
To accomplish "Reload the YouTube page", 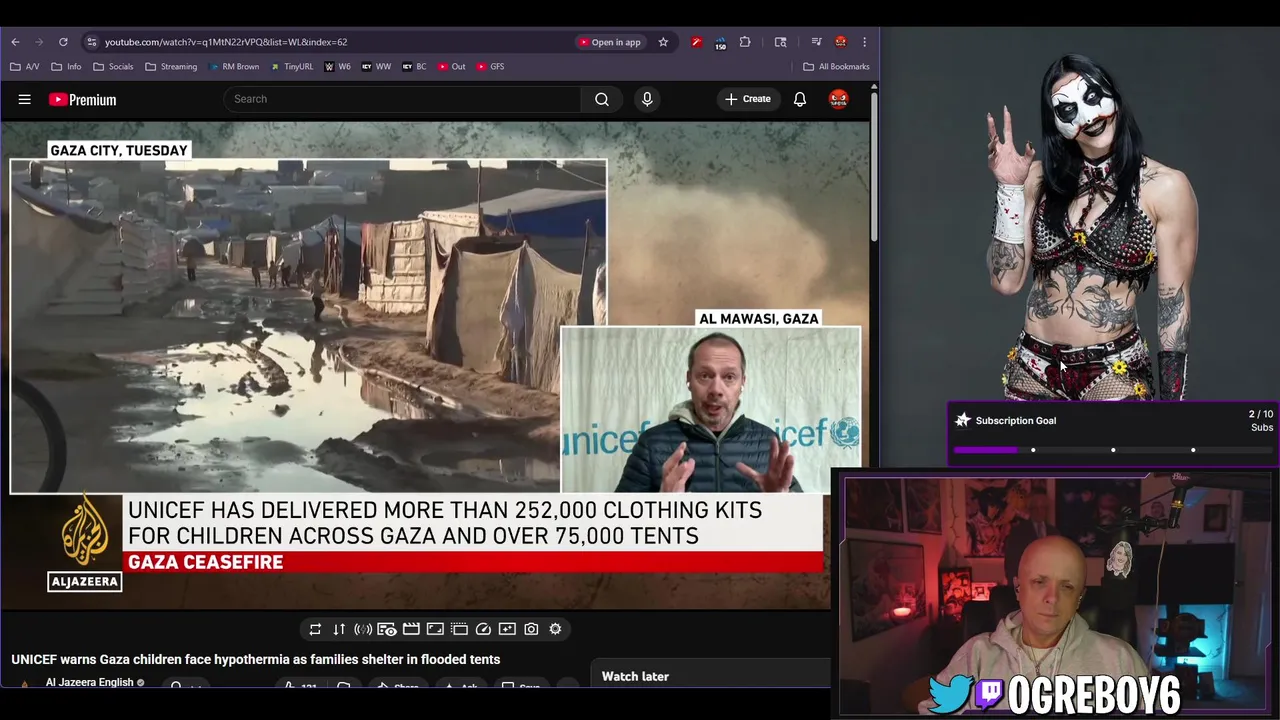I will pos(63,42).
